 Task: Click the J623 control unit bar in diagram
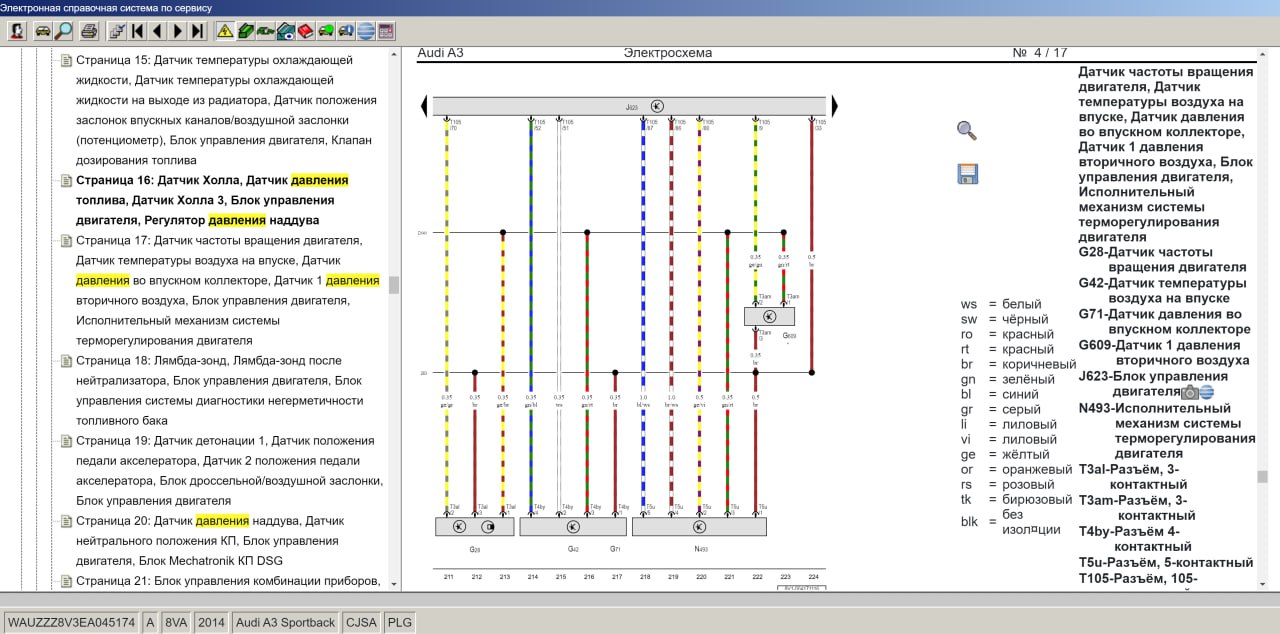click(x=629, y=106)
